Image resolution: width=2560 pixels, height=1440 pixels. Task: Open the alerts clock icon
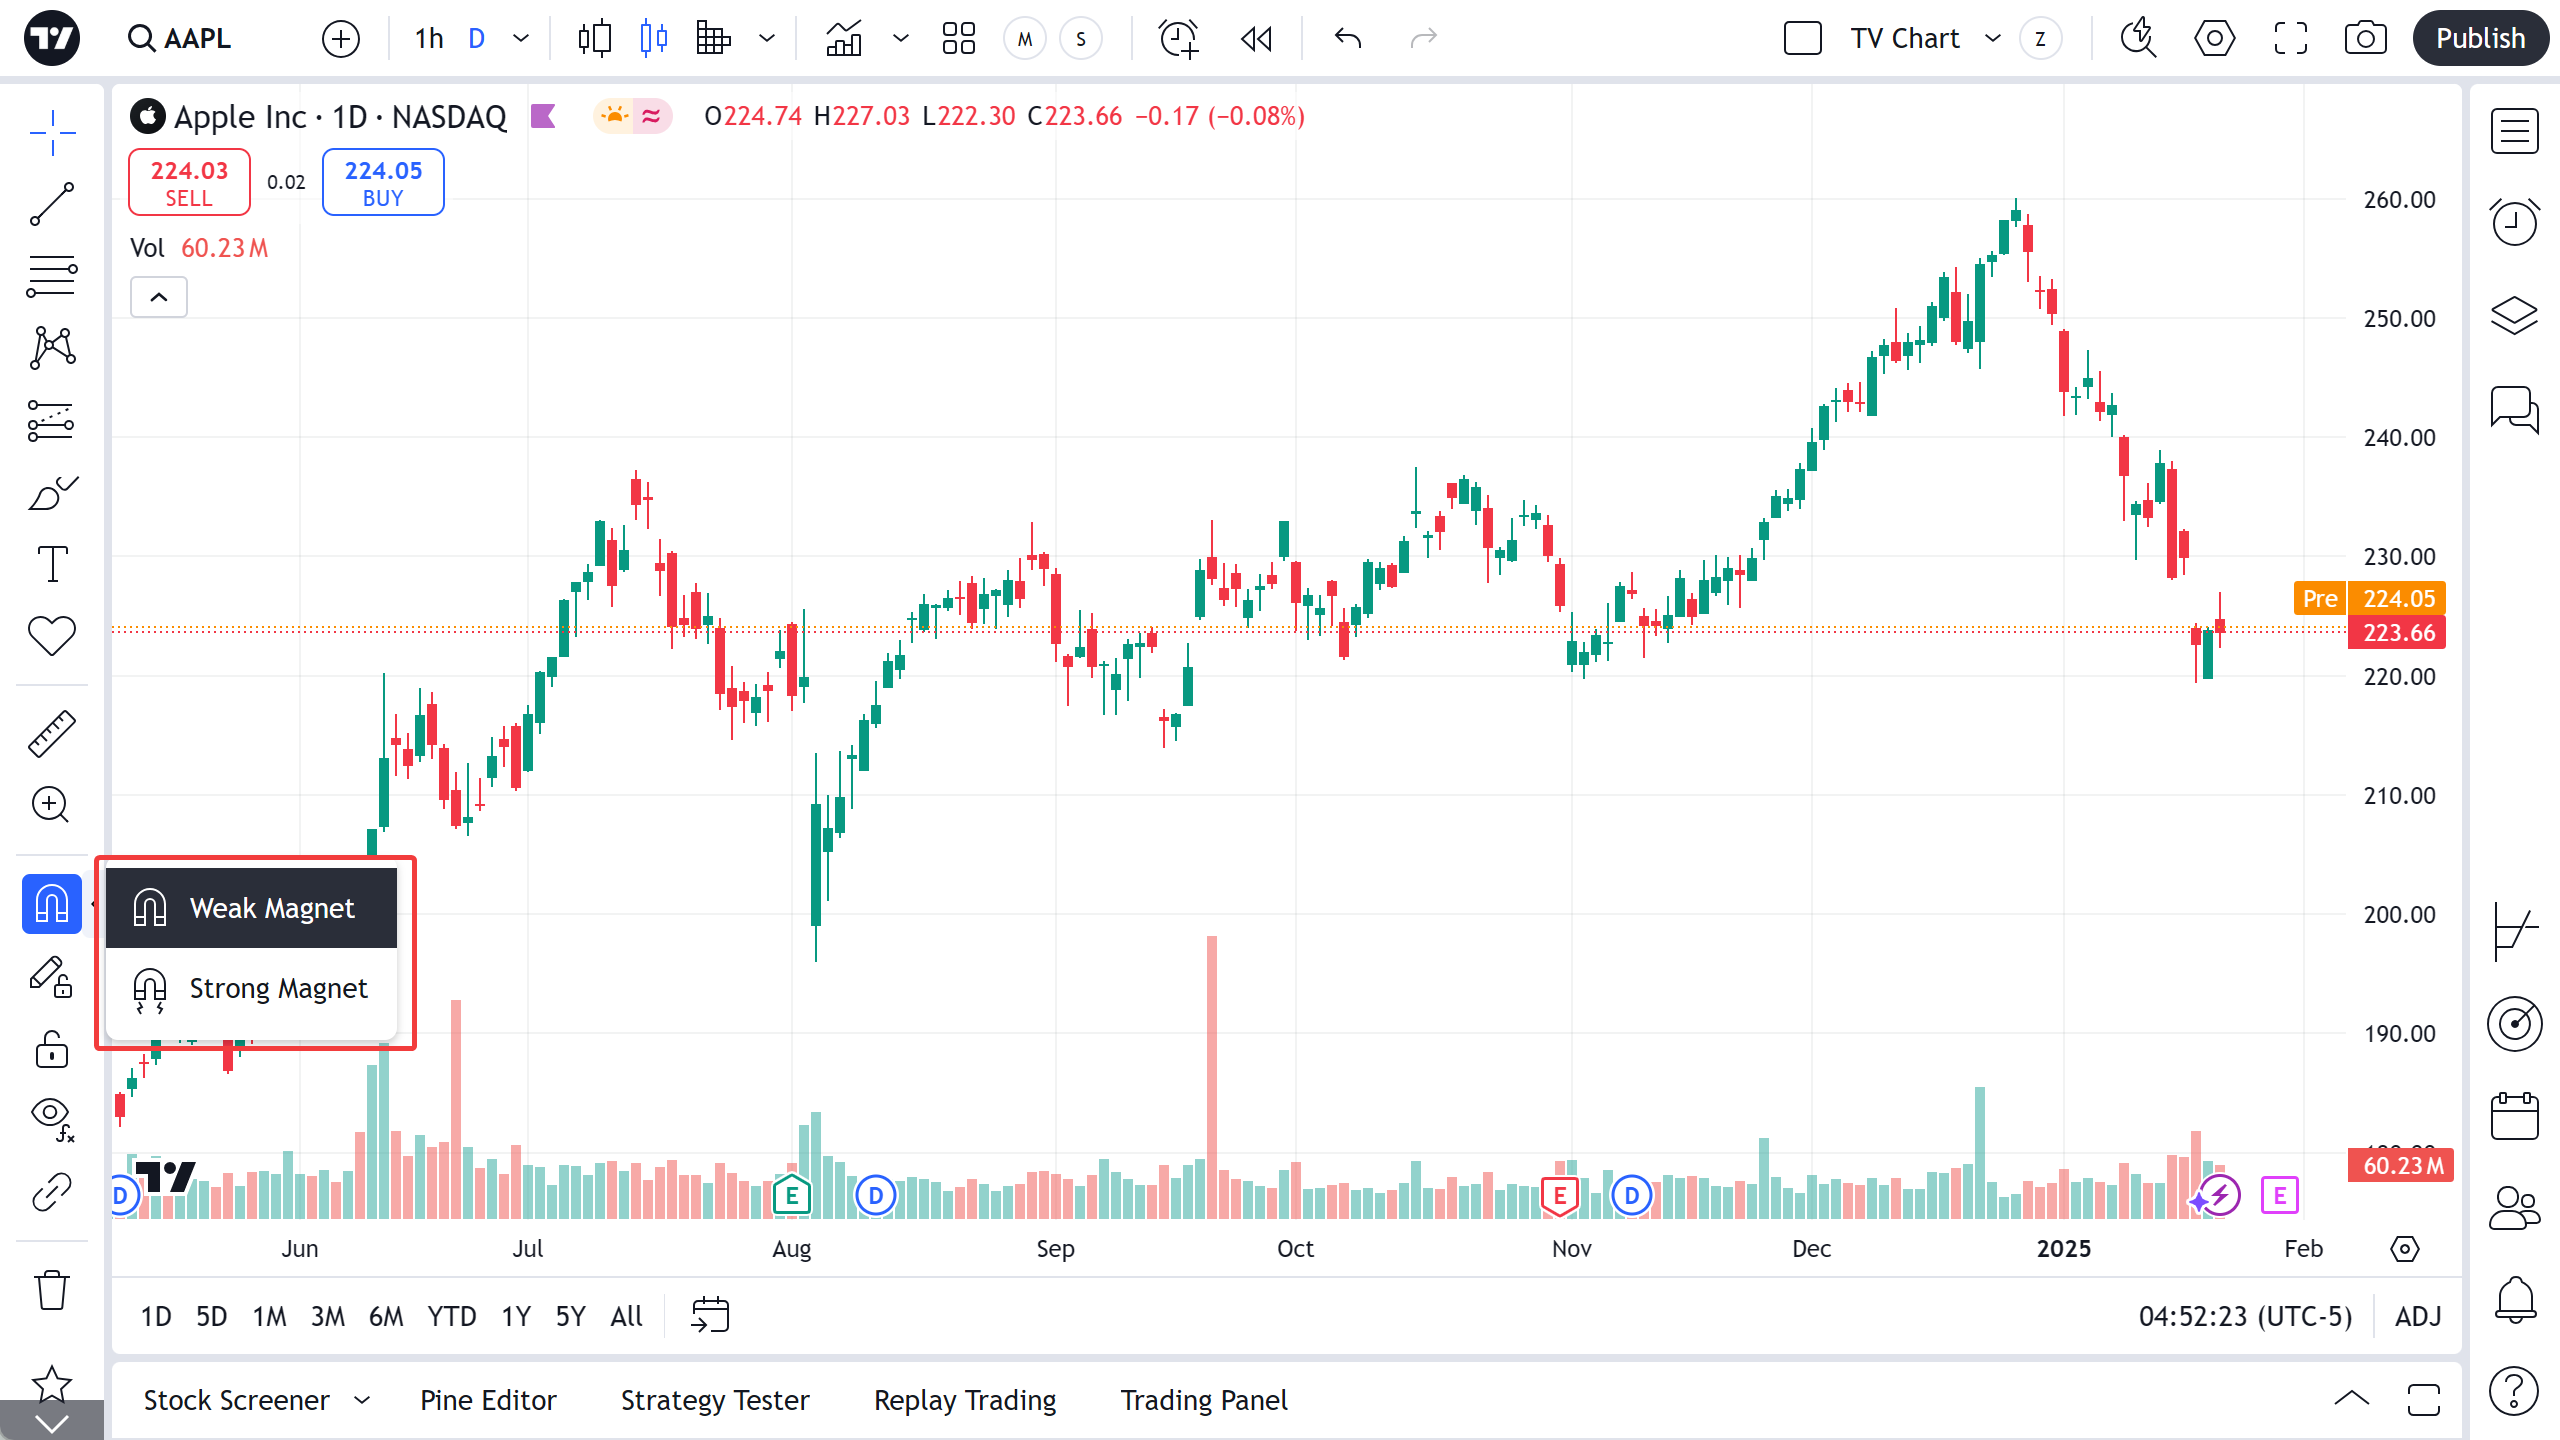tap(2514, 221)
